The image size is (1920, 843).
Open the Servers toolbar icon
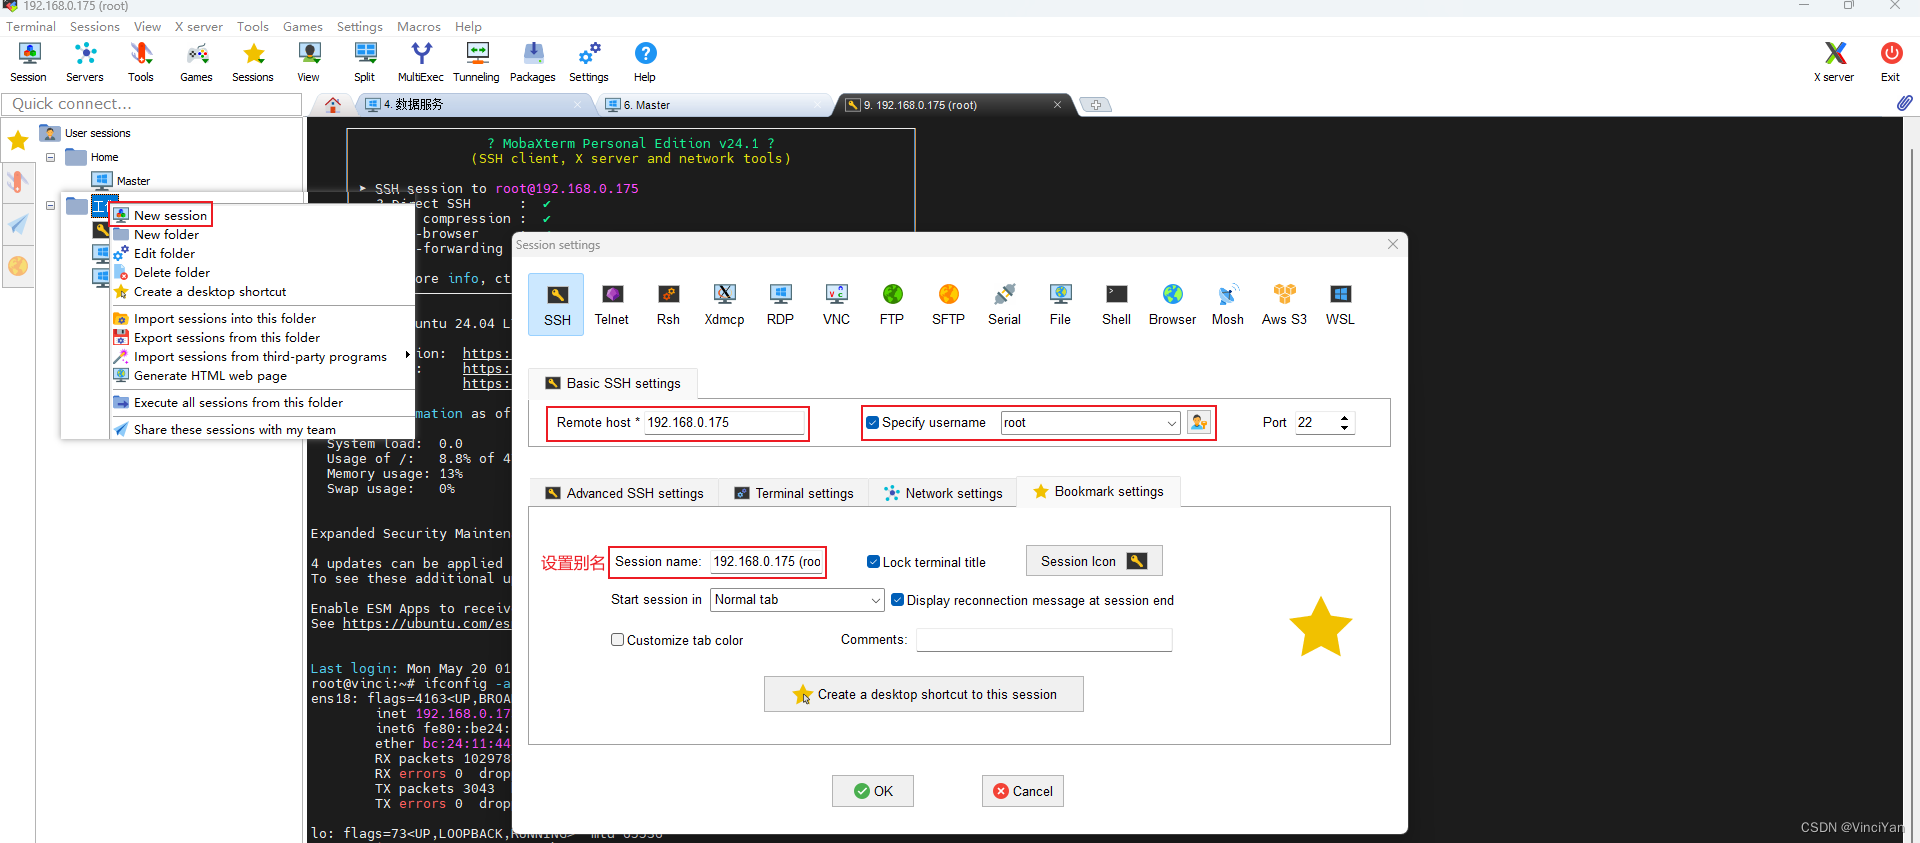85,62
